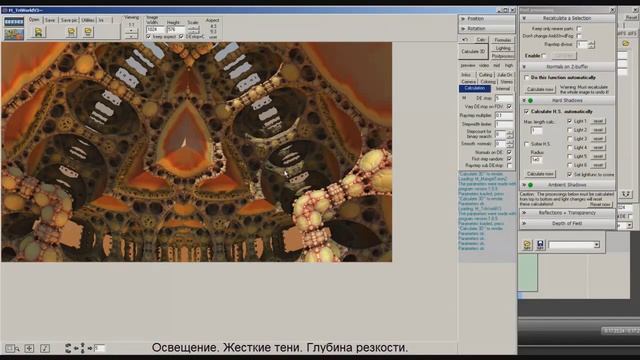Open the Camera tab
Image resolution: width=640 pixels, height=360 pixels.
[469, 82]
